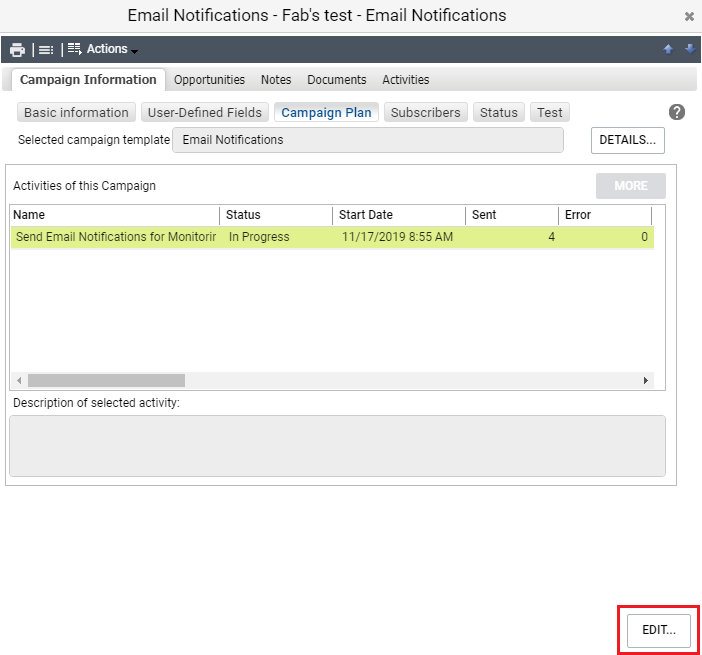Sort activities by Start Date column
The image size is (702, 655).
coord(398,215)
